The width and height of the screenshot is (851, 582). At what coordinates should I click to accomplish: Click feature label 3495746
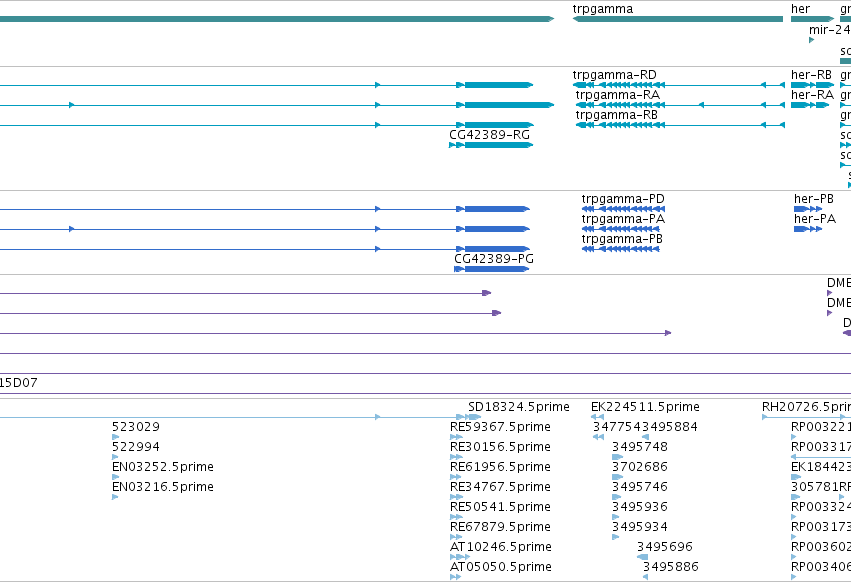point(639,486)
